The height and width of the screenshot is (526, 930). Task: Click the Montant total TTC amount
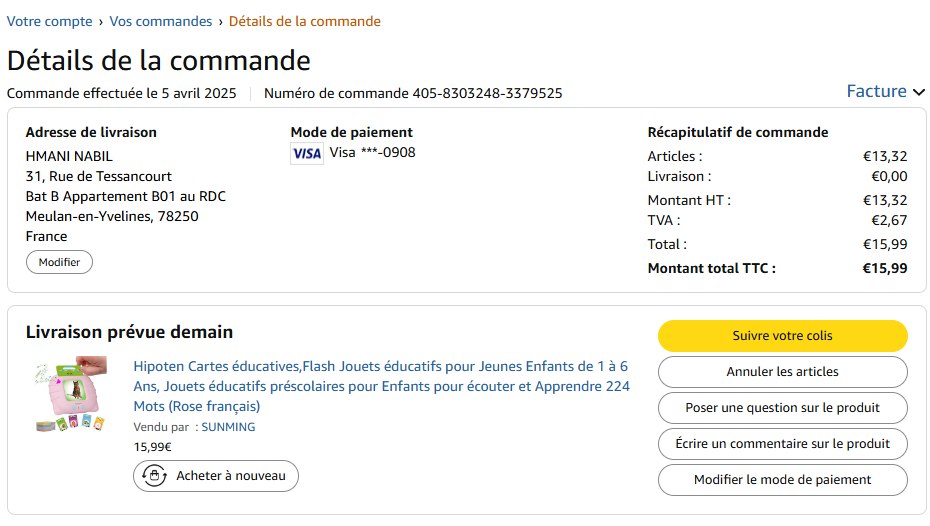(x=885, y=268)
